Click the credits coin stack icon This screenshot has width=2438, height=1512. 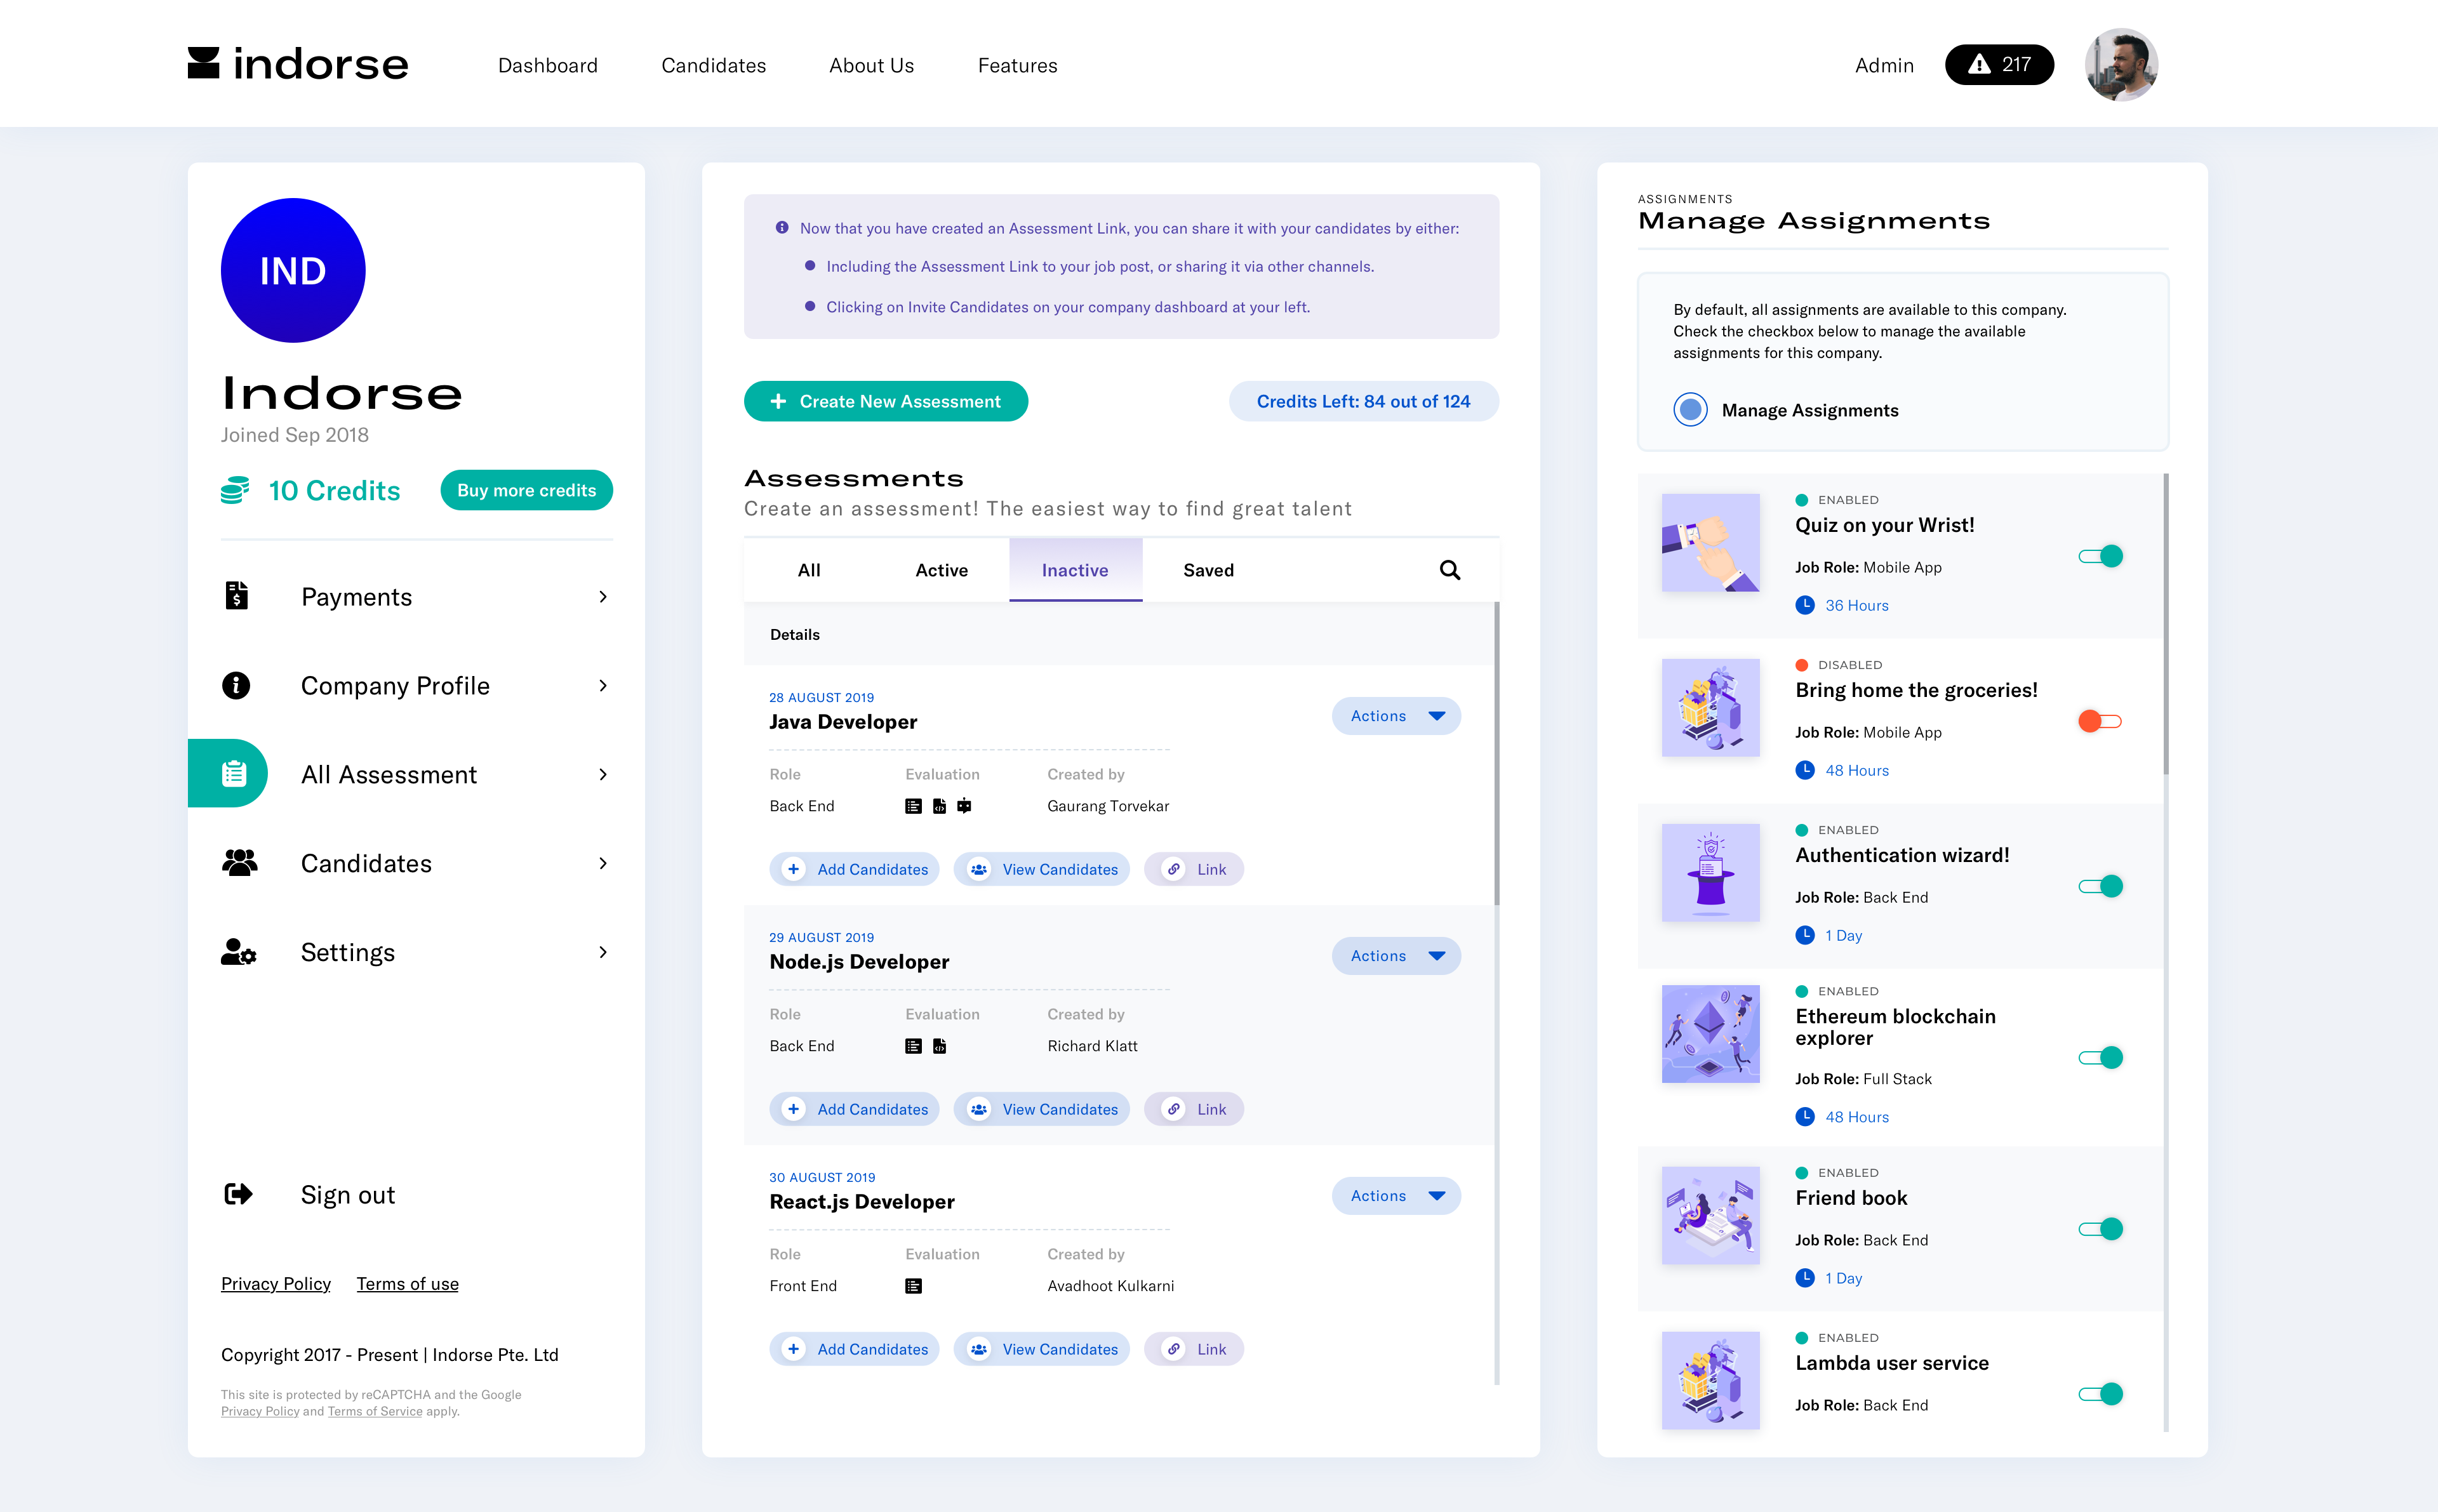coord(235,490)
